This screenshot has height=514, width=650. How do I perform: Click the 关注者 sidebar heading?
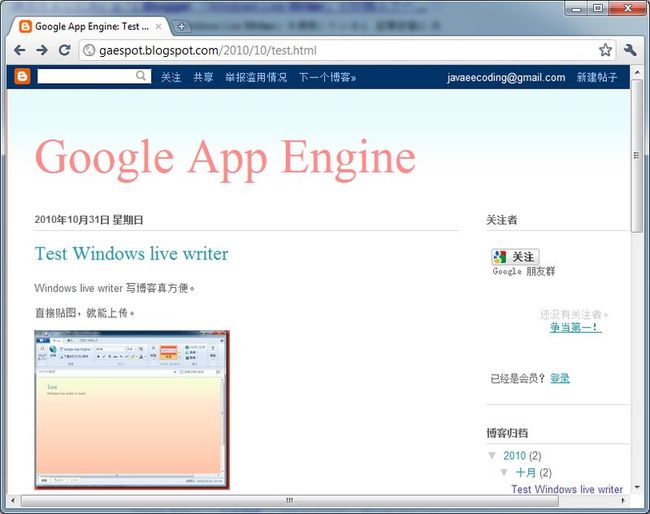[x=502, y=220]
